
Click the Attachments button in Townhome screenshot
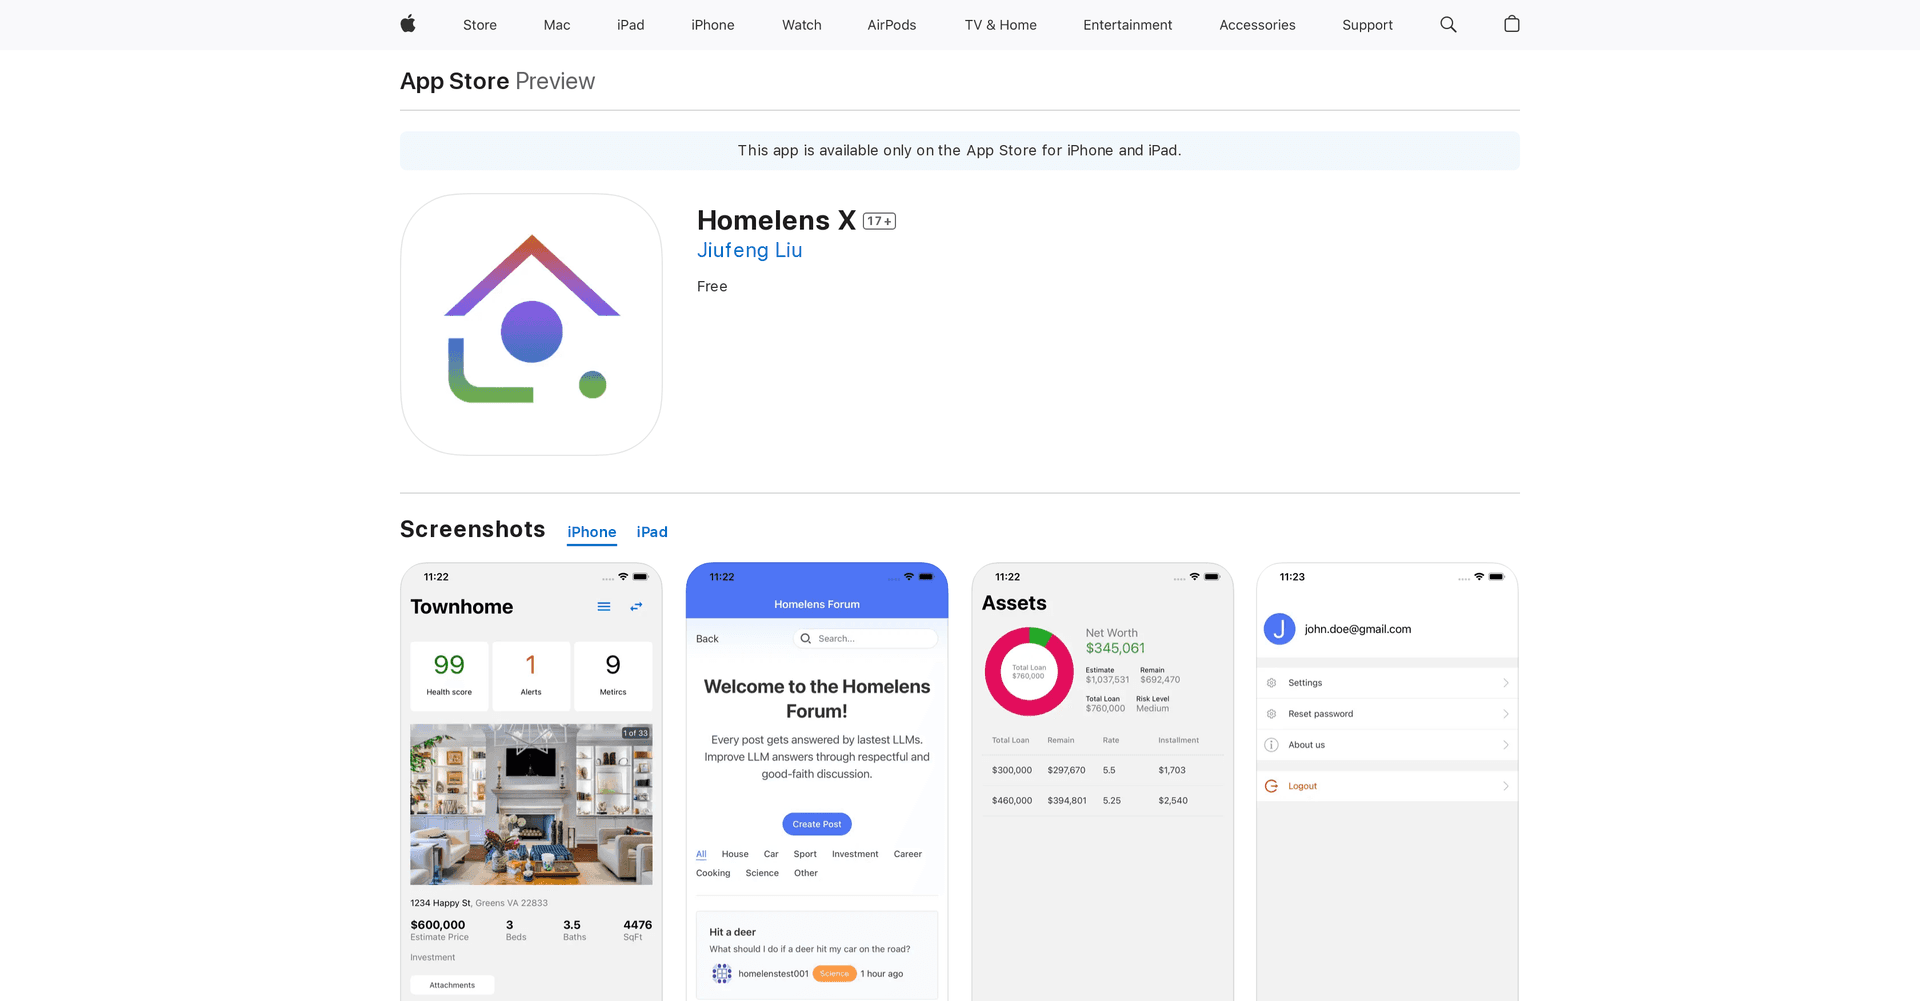pos(452,985)
